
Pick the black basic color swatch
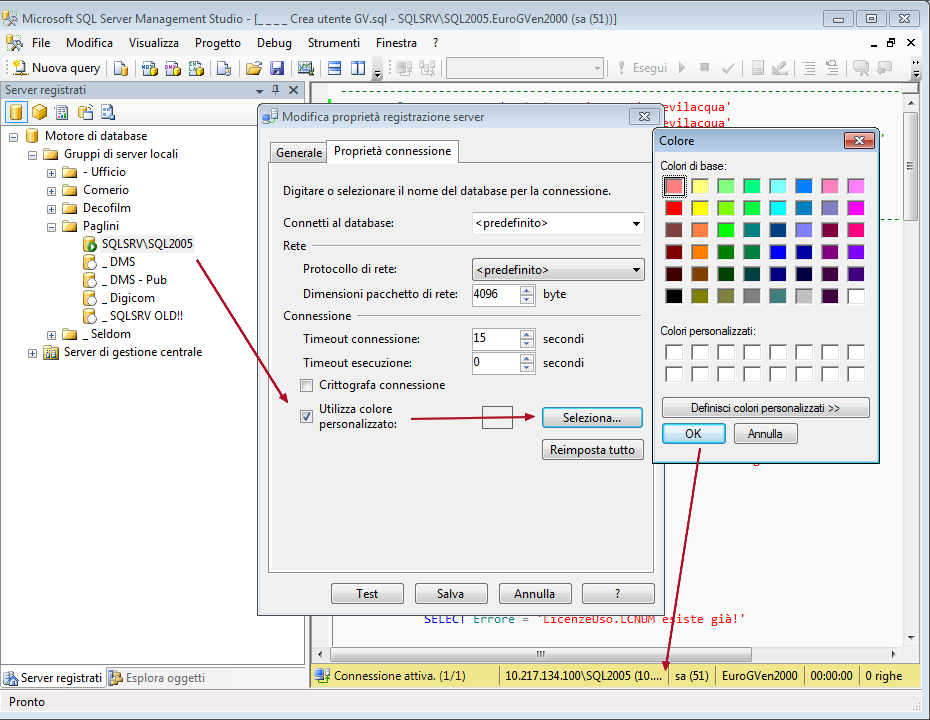(674, 296)
